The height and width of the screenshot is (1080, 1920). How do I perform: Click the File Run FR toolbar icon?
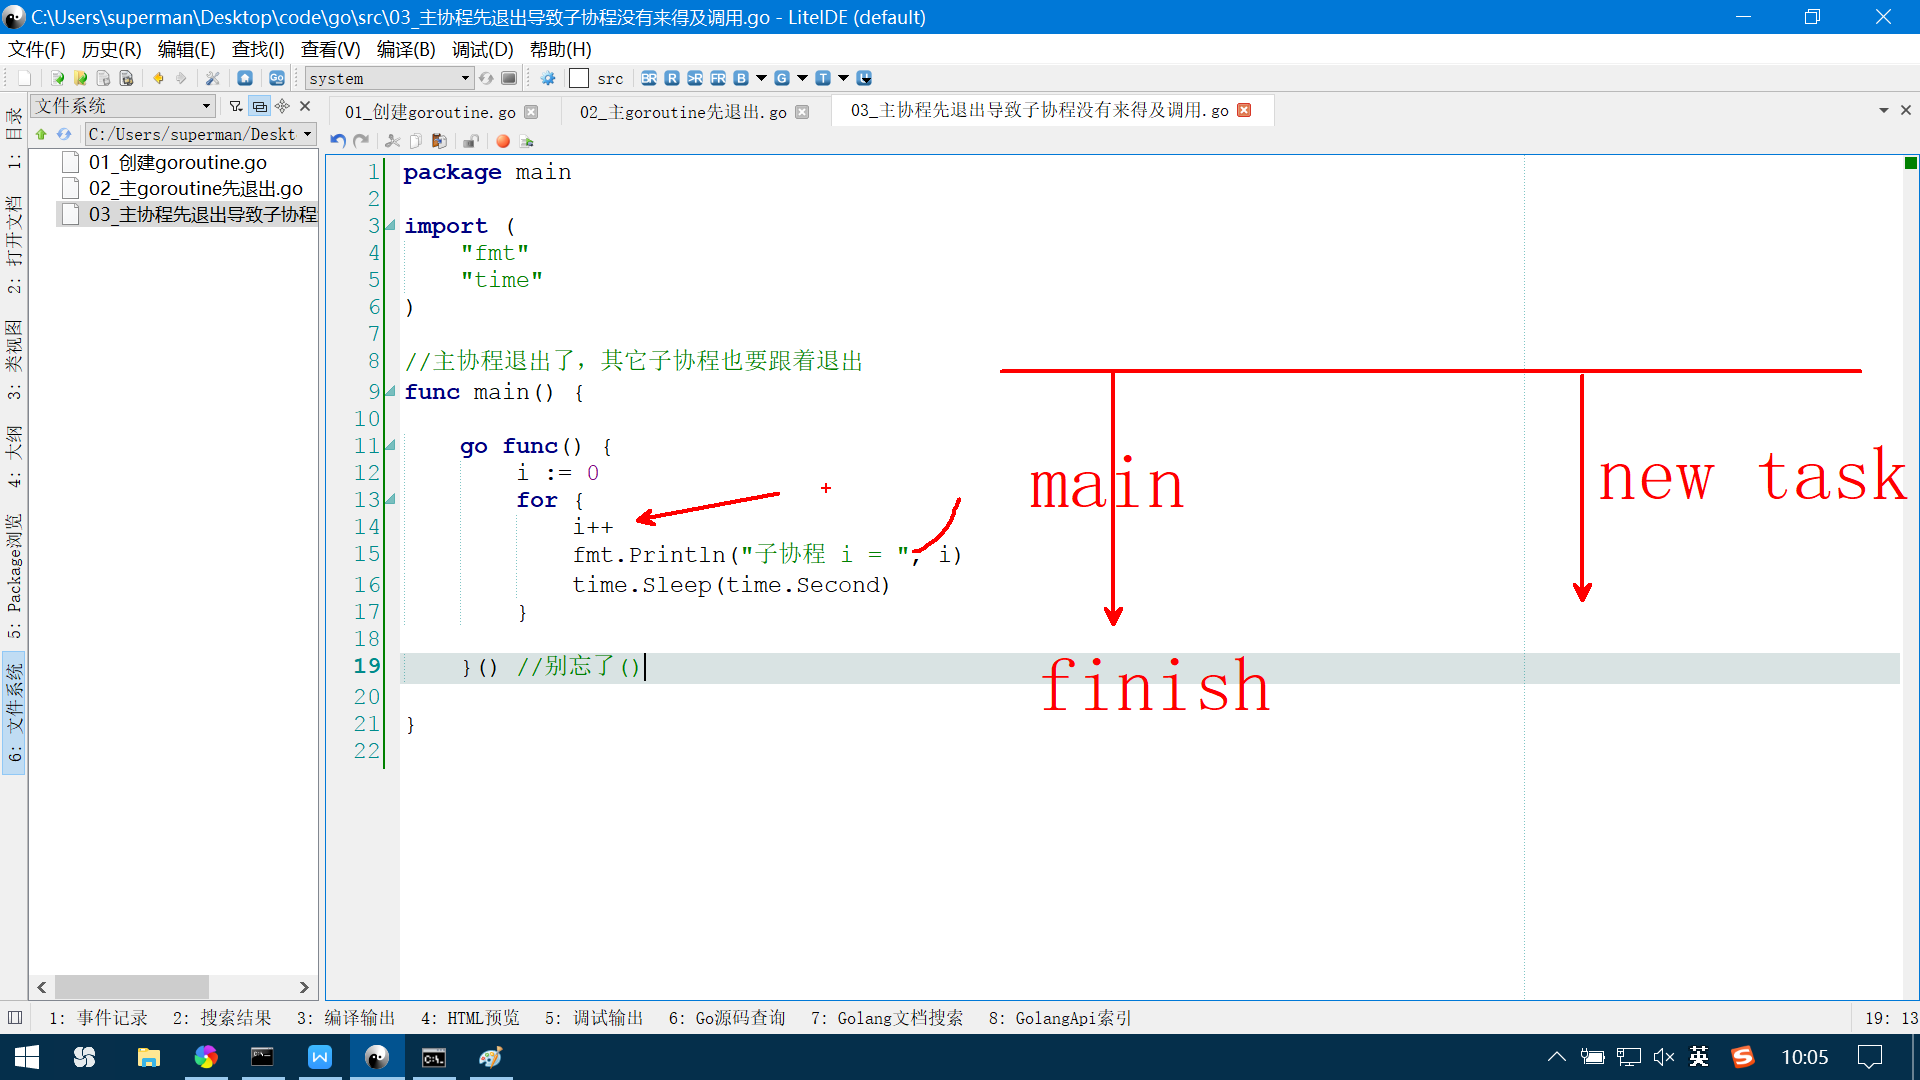(718, 78)
